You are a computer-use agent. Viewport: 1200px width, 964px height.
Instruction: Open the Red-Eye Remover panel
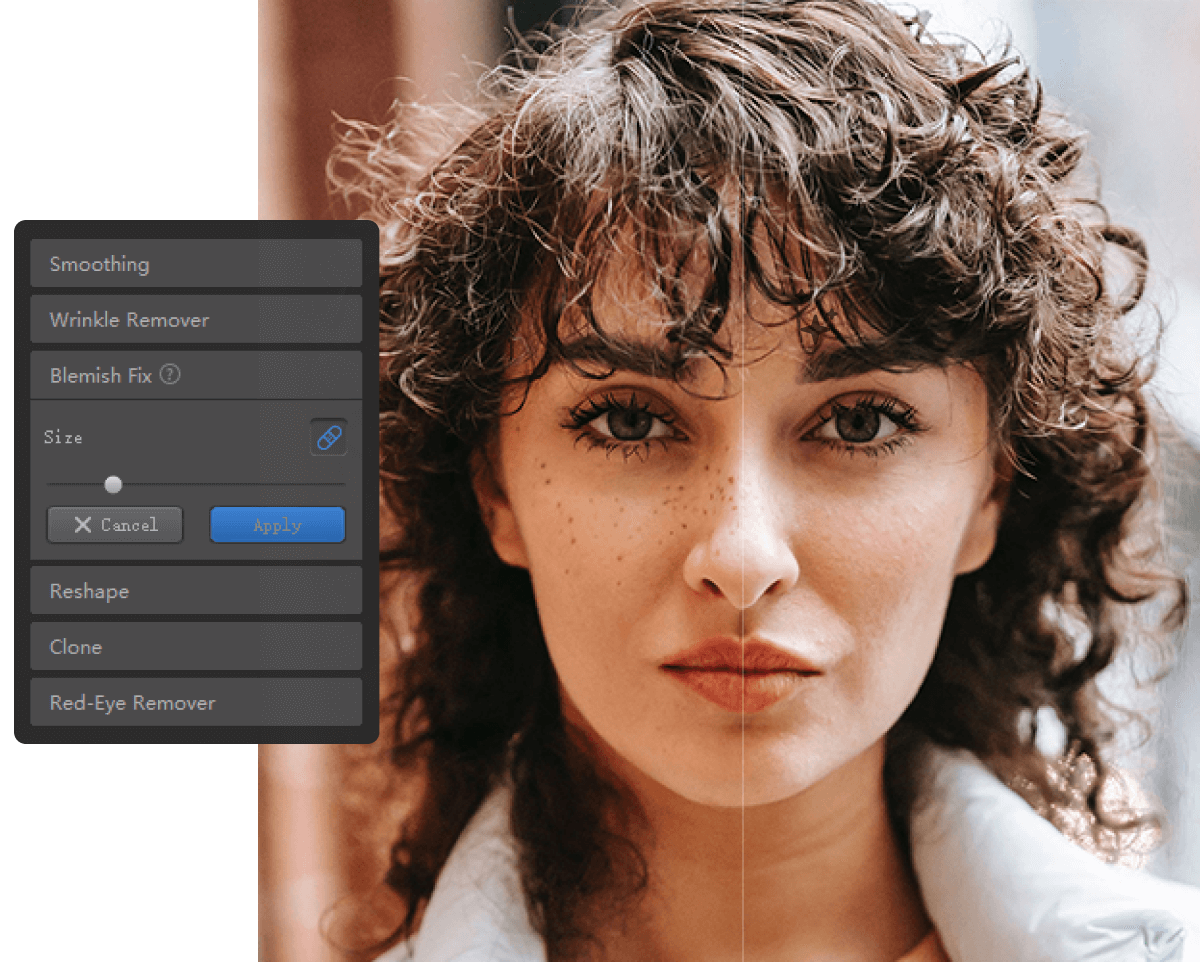point(196,703)
